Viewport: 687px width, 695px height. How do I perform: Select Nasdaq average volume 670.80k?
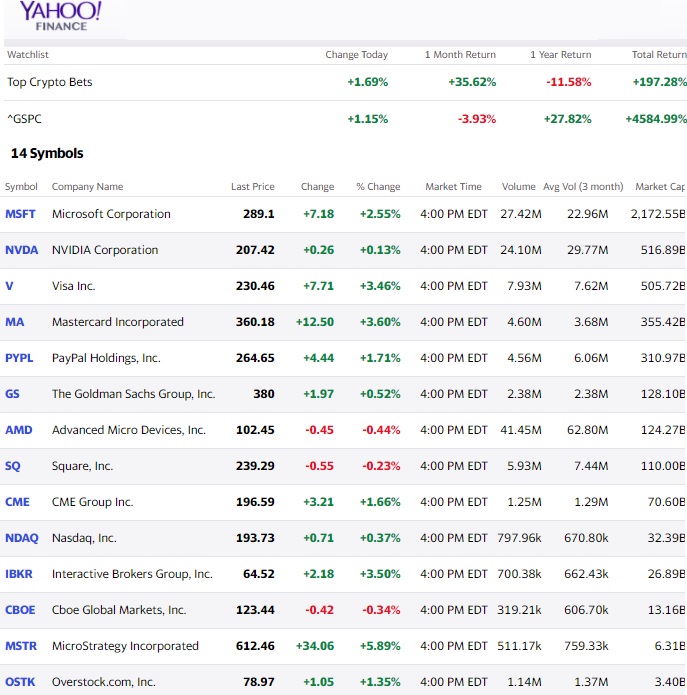586,538
